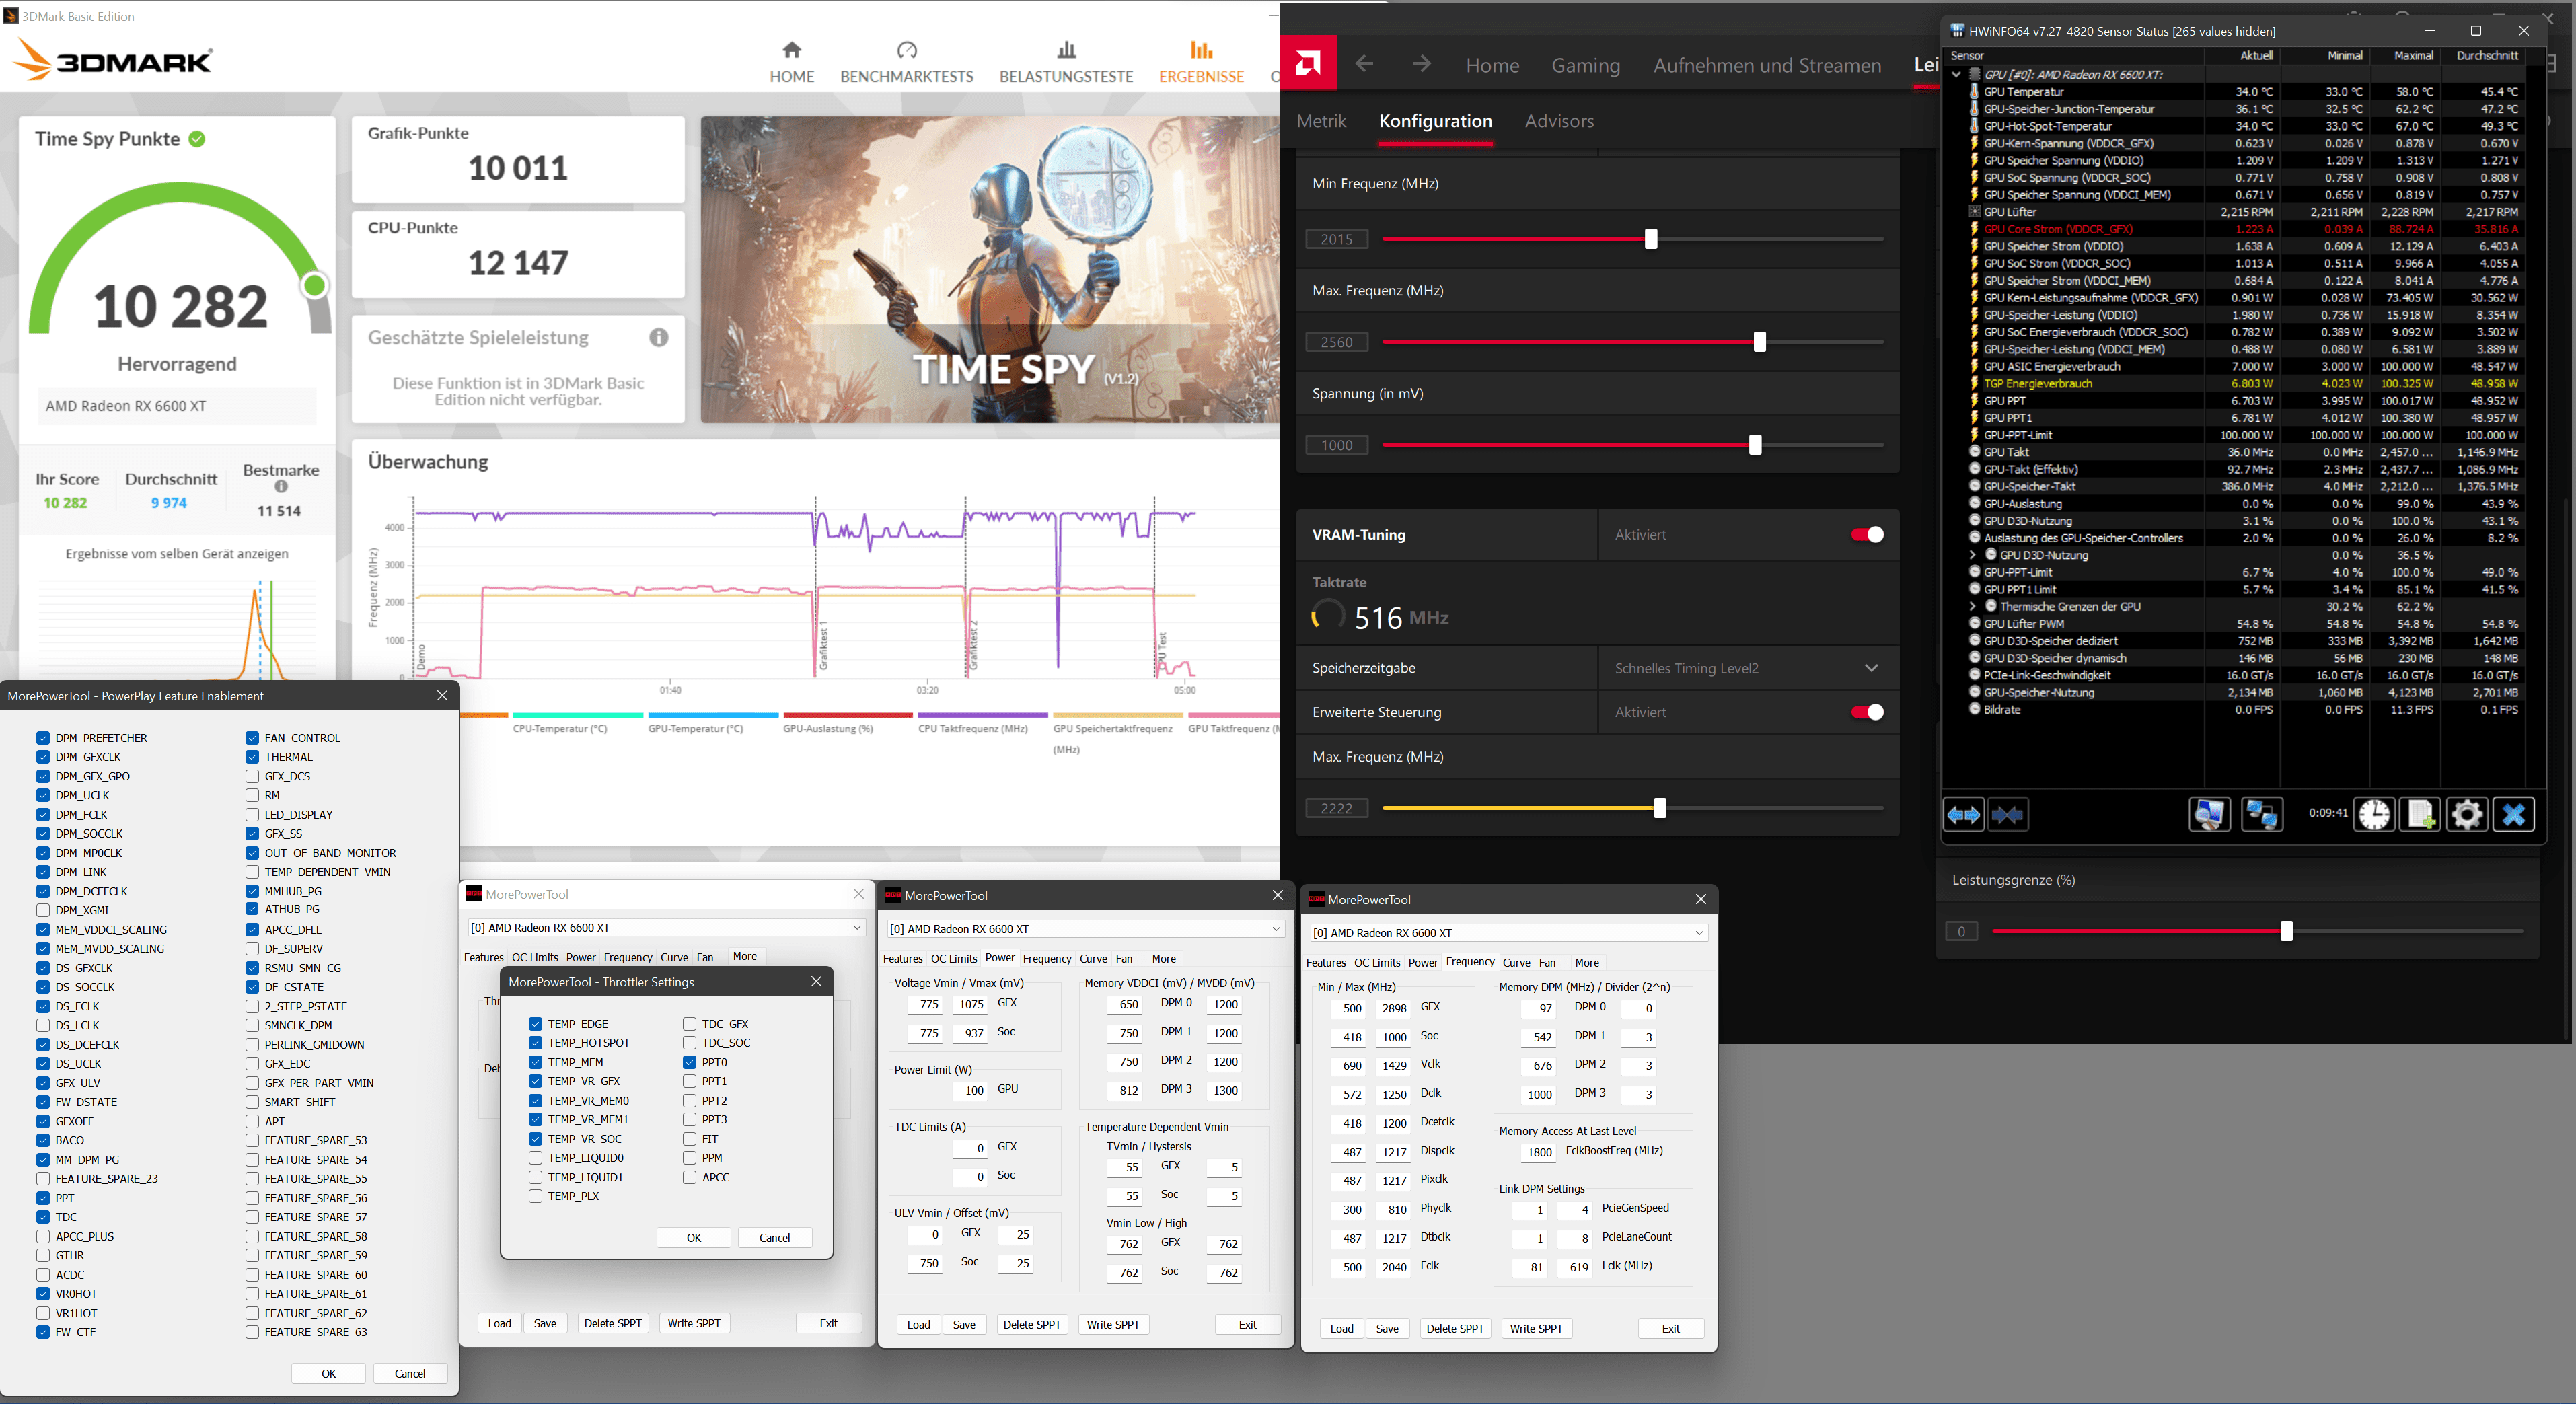Image resolution: width=2576 pixels, height=1404 pixels.
Task: Click HWiNFO logging sheet icon
Action: [2420, 815]
